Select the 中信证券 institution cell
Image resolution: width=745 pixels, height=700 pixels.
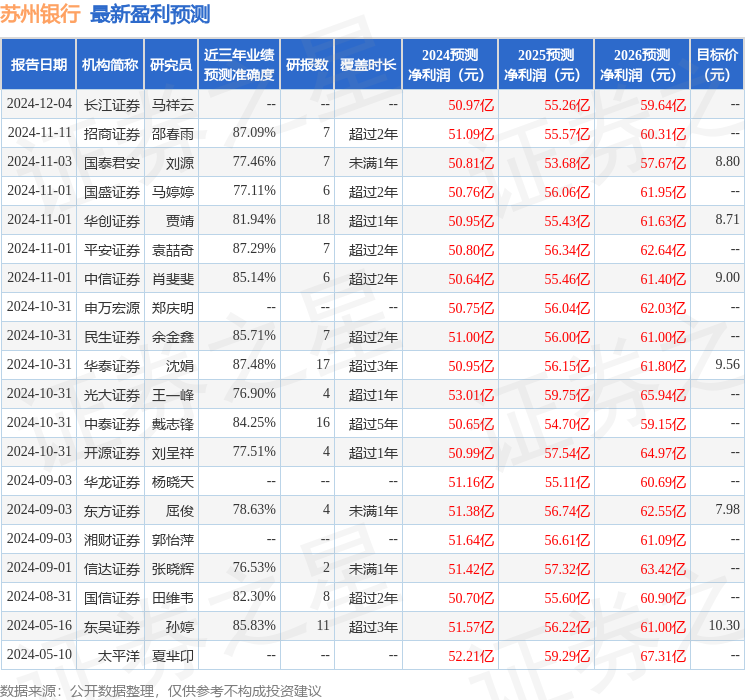coord(112,279)
